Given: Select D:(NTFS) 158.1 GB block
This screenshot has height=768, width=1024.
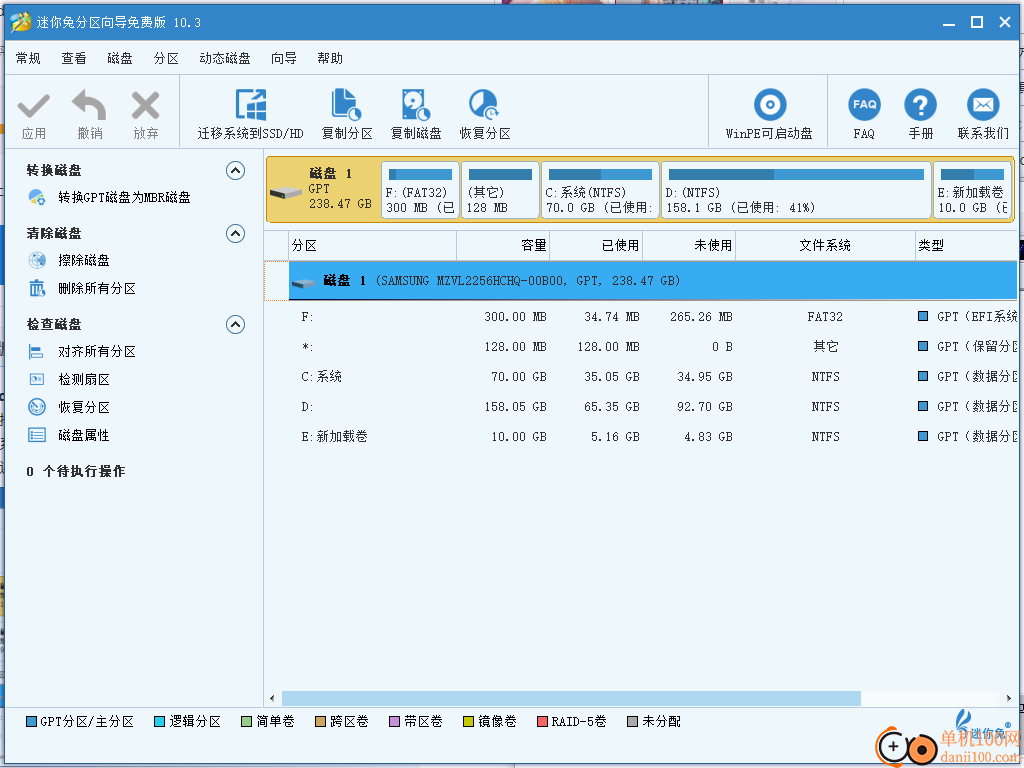Looking at the screenshot, I should pos(796,190).
